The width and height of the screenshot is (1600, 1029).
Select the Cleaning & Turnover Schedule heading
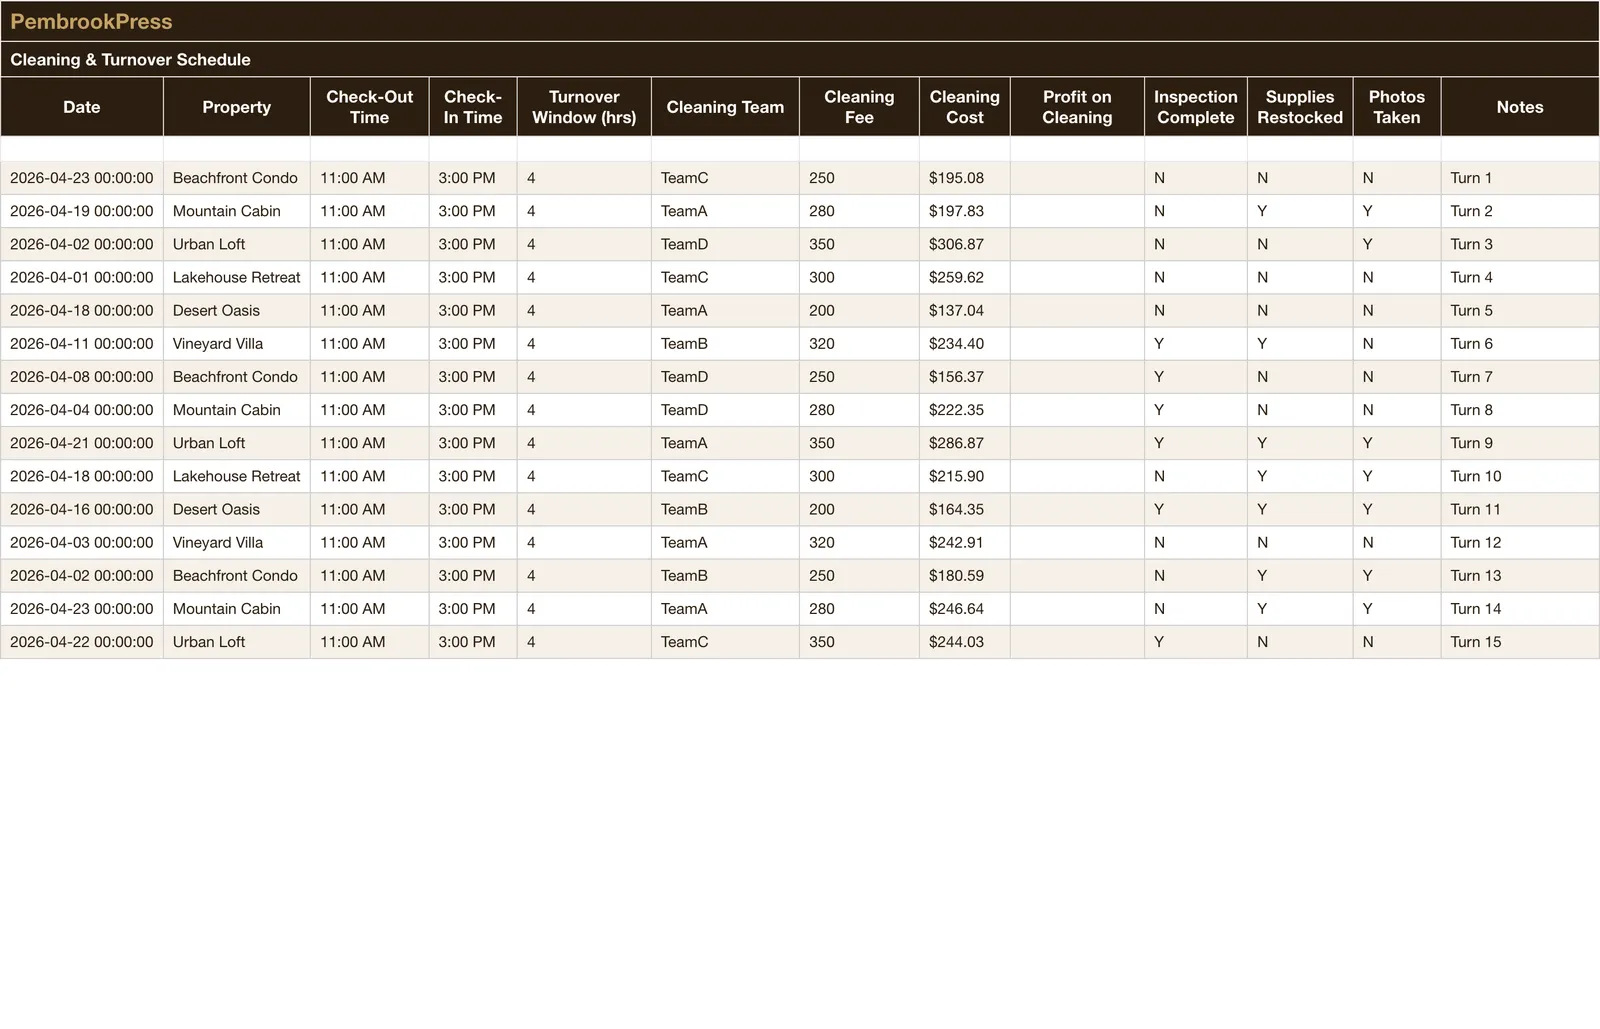(130, 59)
